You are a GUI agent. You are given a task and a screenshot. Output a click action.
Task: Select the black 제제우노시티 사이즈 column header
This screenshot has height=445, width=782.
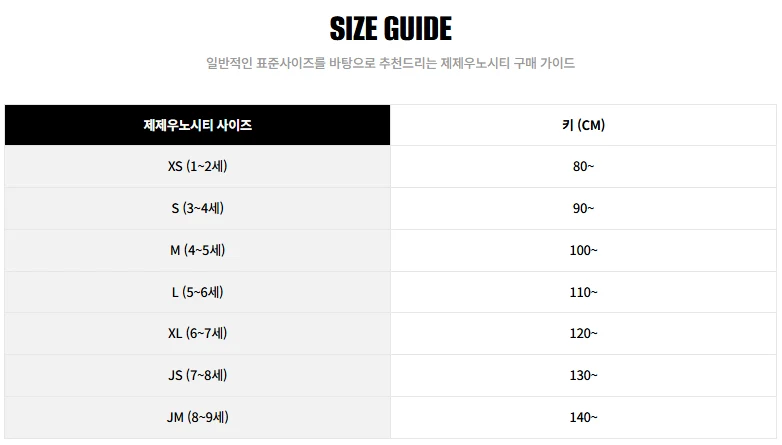[197, 125]
